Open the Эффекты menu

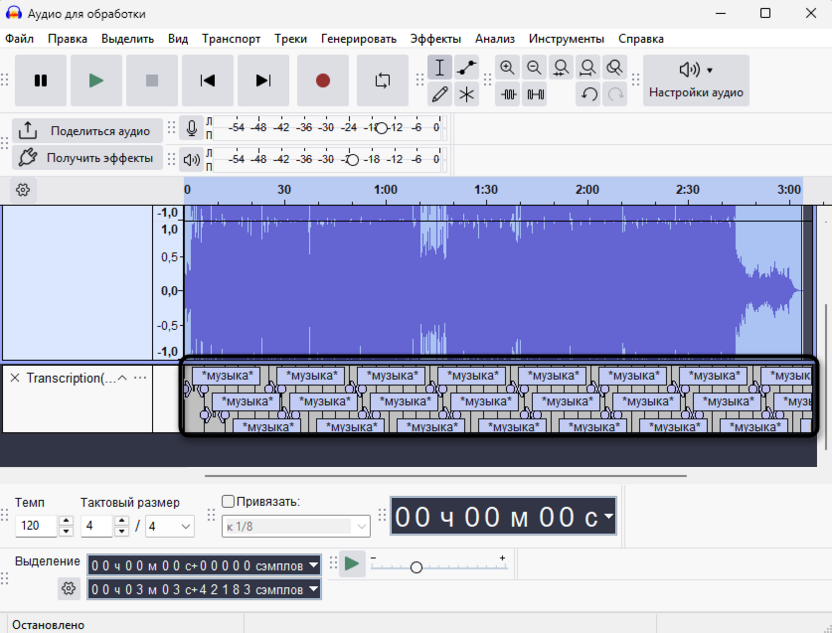pyautogui.click(x=435, y=39)
